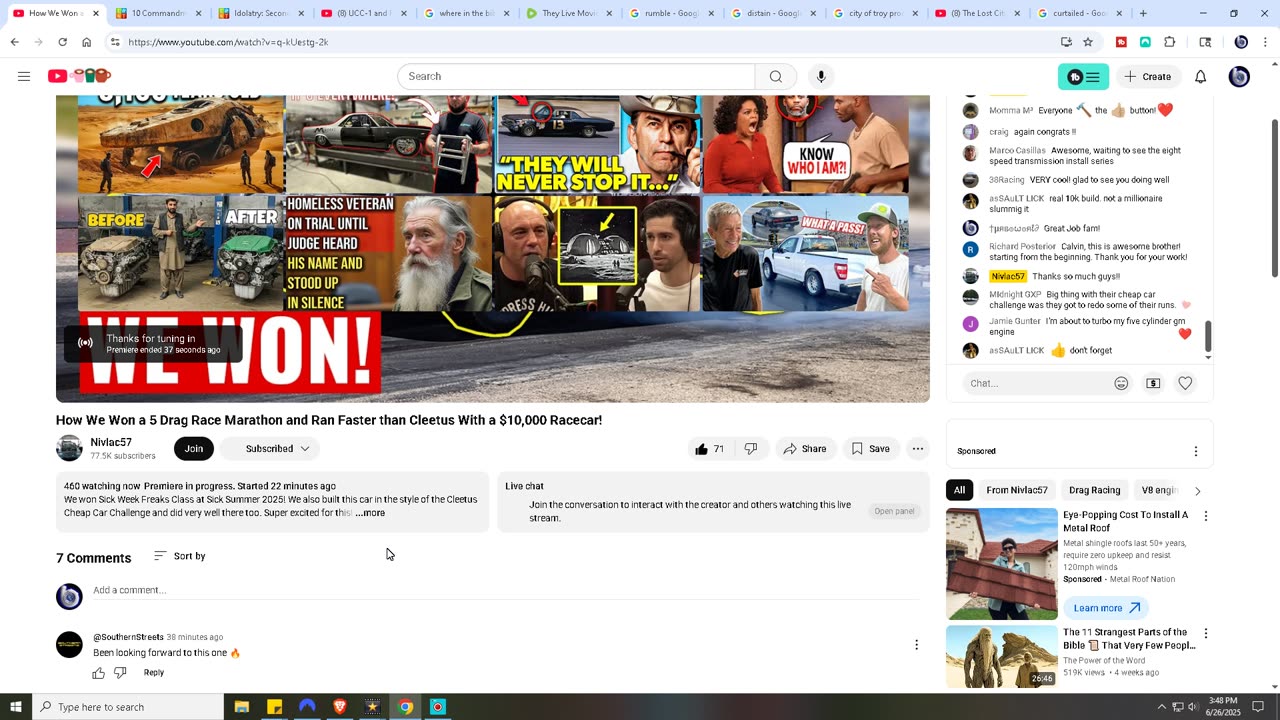This screenshot has height=720, width=1280.
Task: Open the 11 Strangest Parts of Bible thumbnail
Action: pyautogui.click(x=1001, y=657)
